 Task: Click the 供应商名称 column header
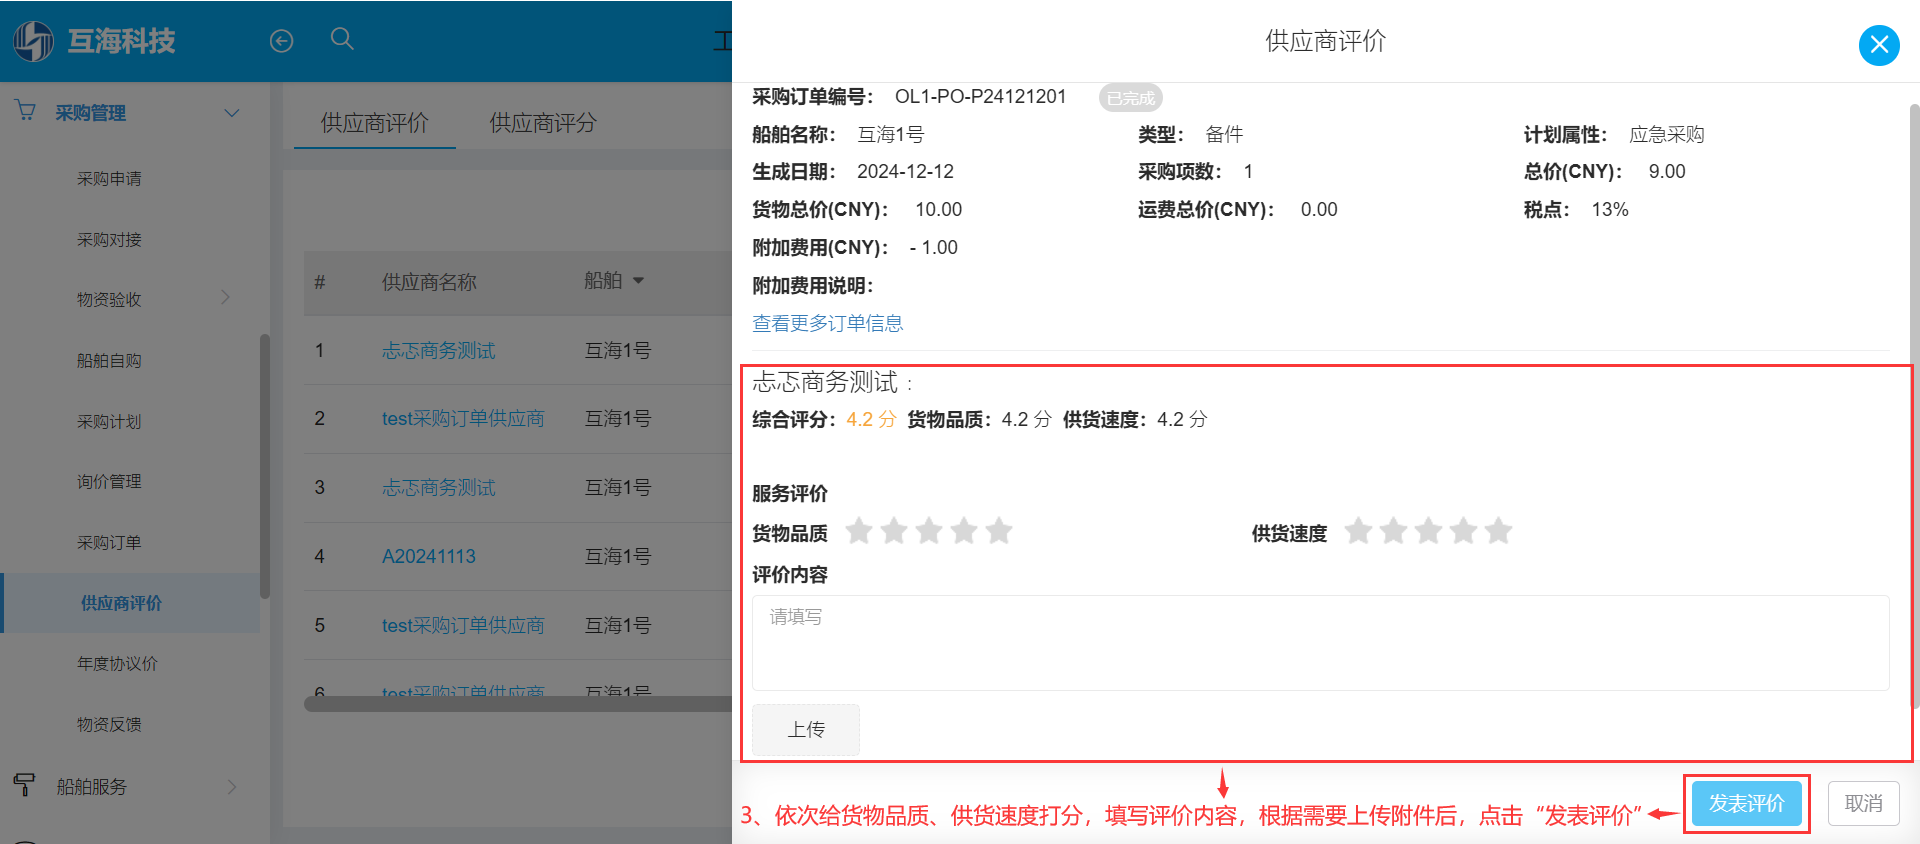[x=429, y=282]
